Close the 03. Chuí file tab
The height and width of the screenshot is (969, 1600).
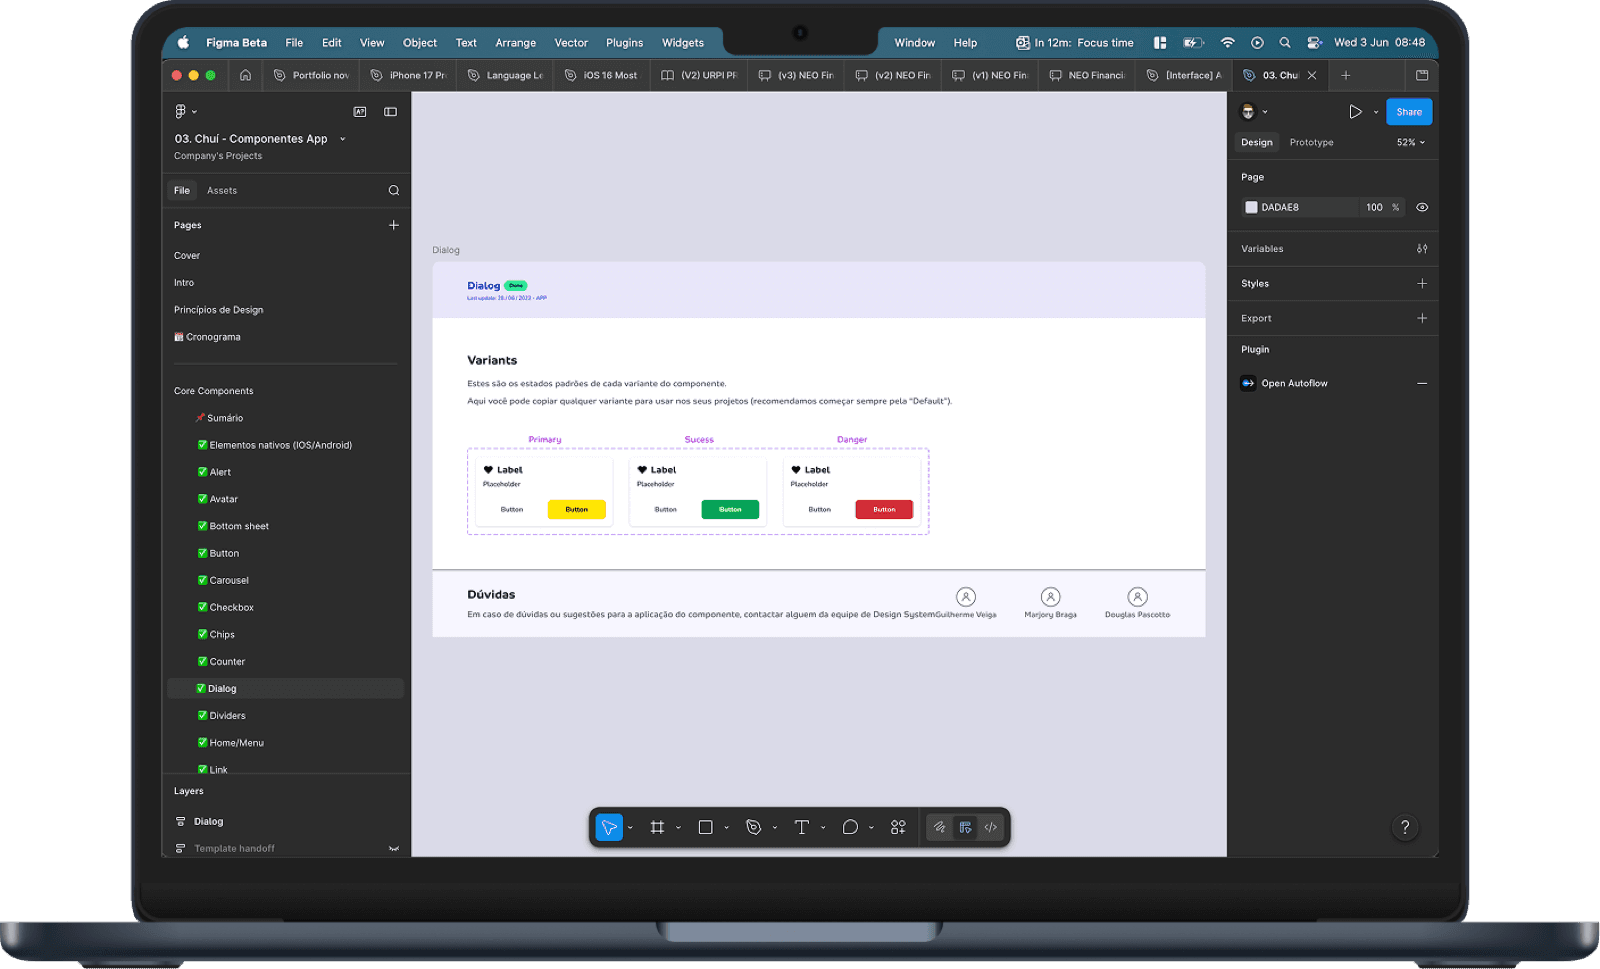coord(1312,75)
